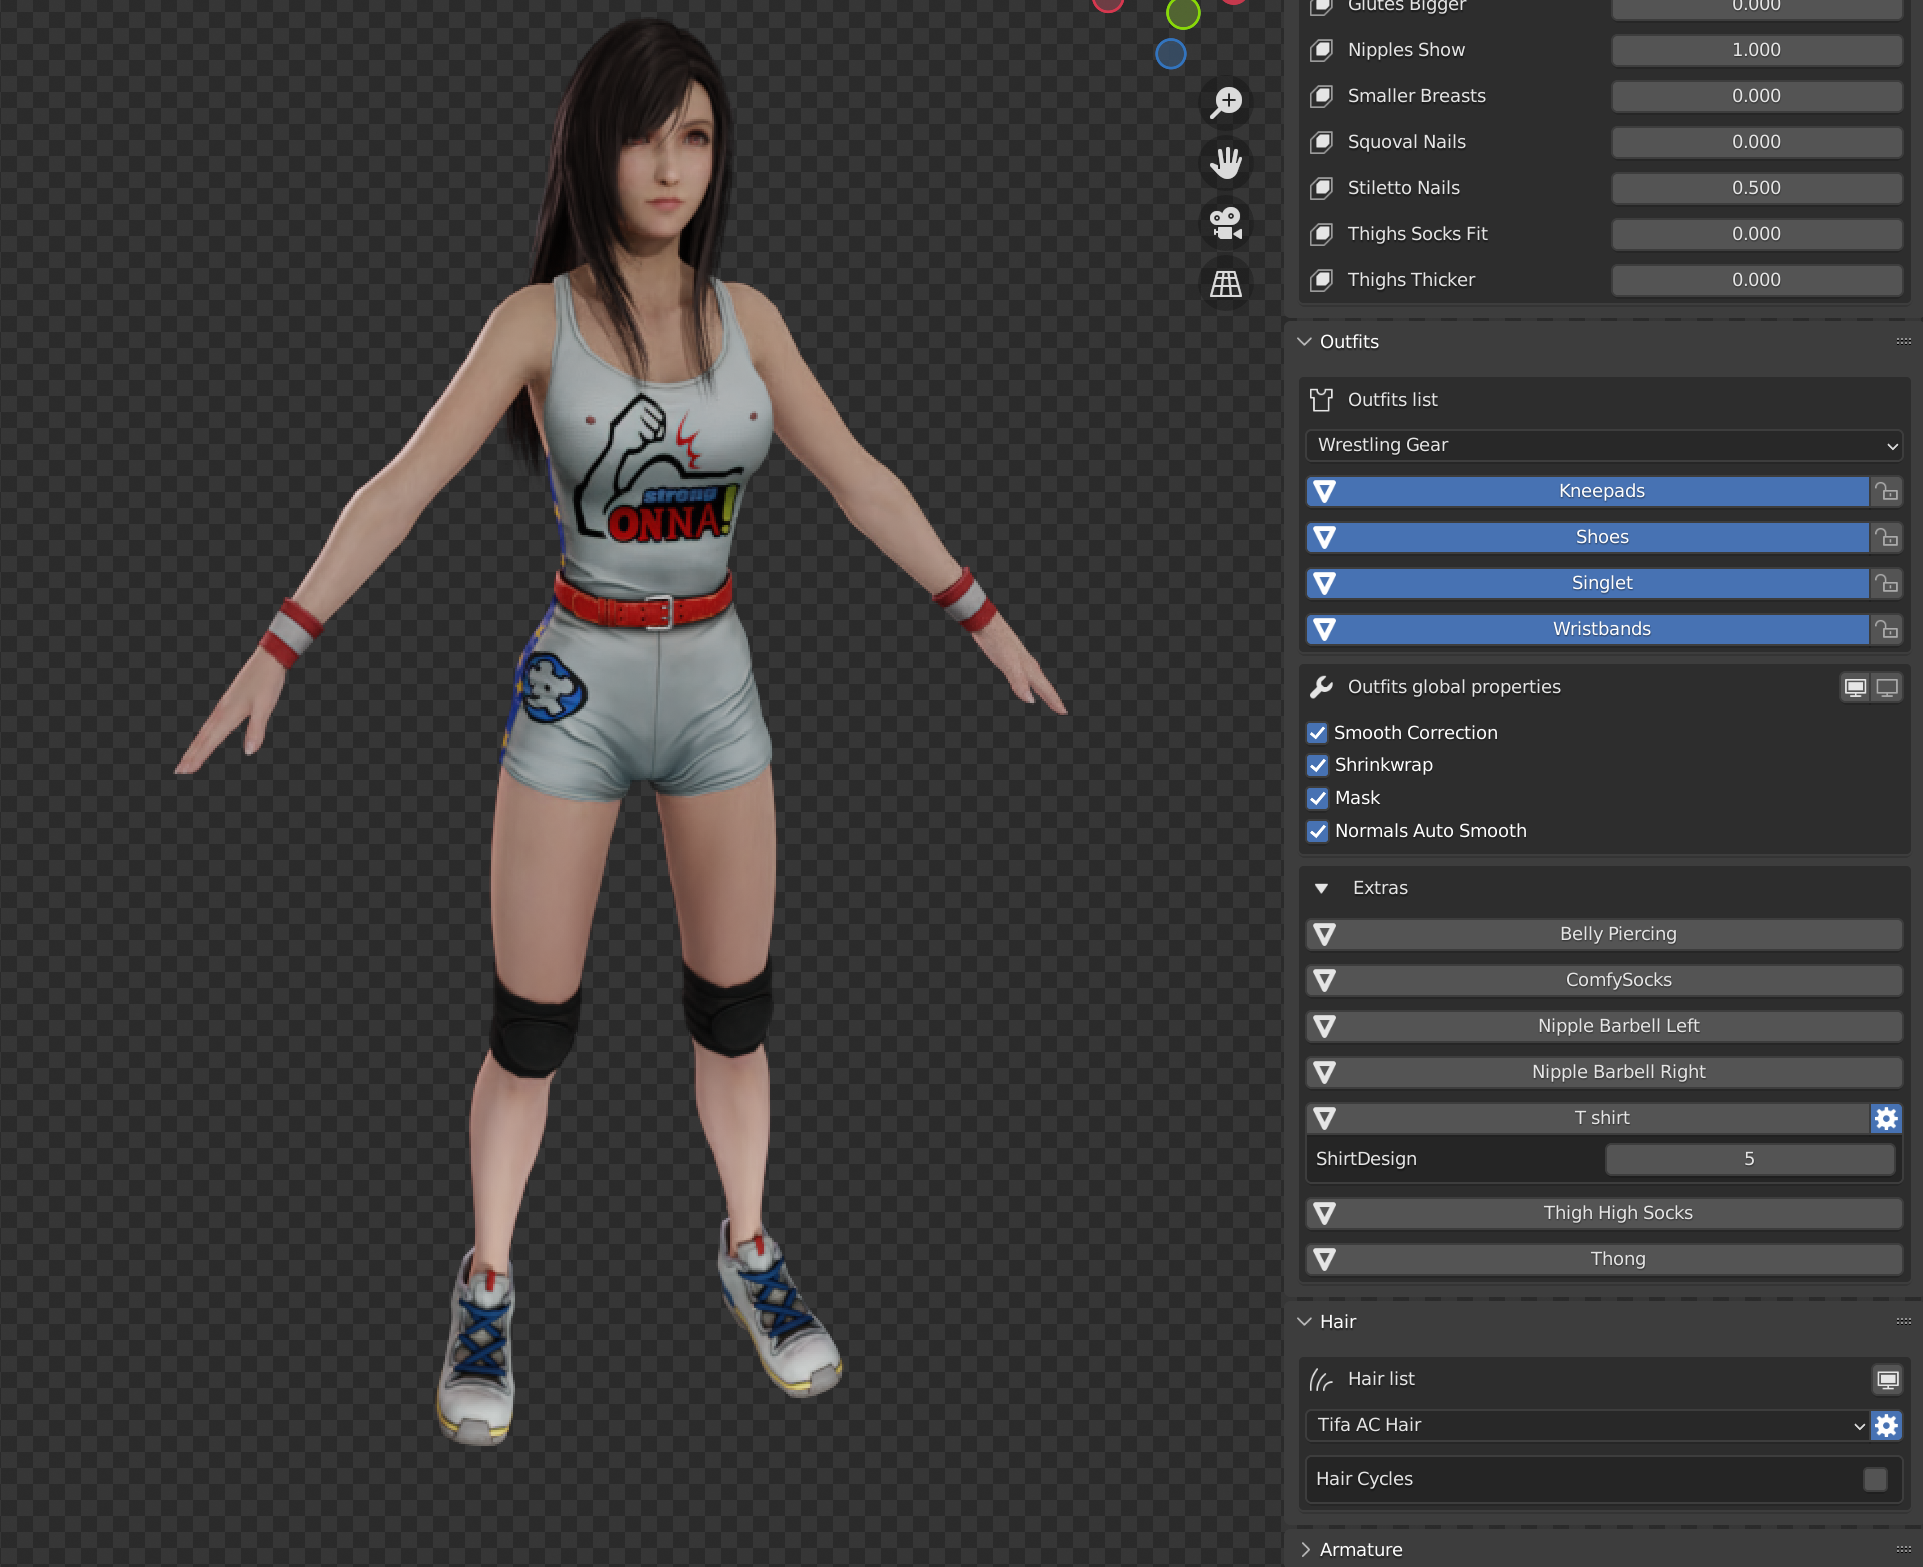Screen dimensions: 1923x1567
Task: Toggle the lock next to Shoes
Action: [x=1887, y=537]
